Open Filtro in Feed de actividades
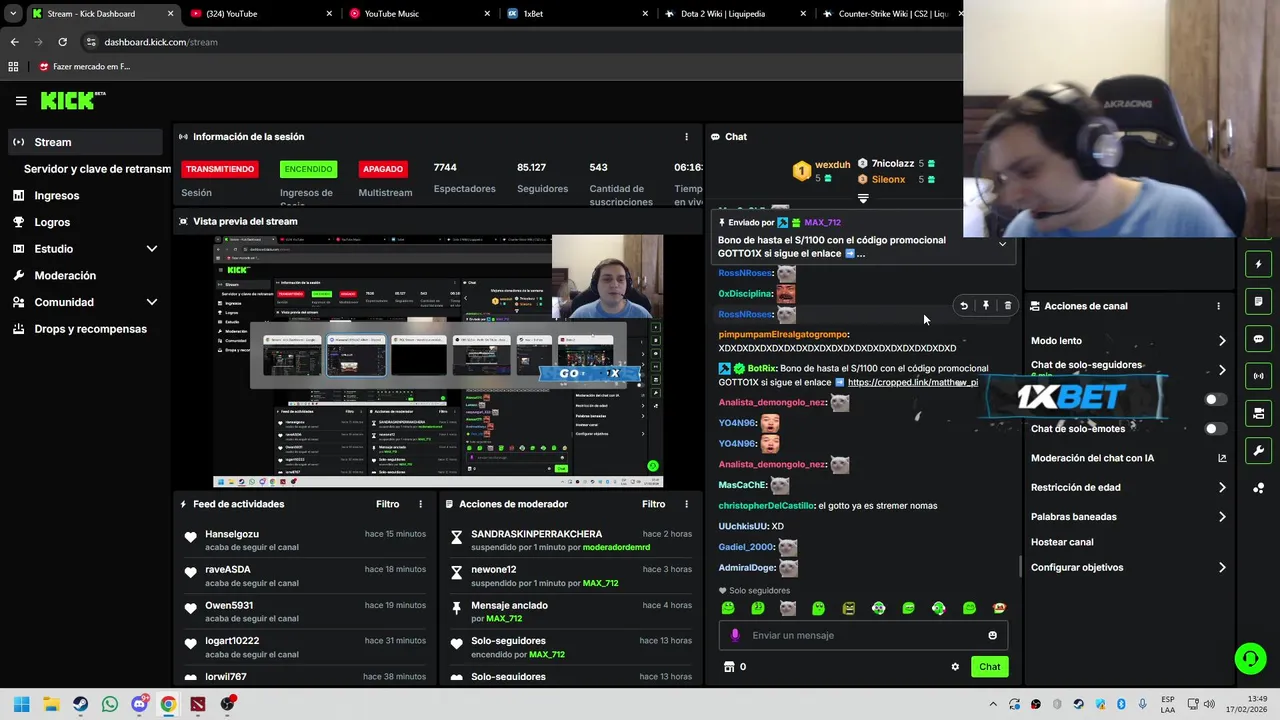1280x720 pixels. pos(387,504)
